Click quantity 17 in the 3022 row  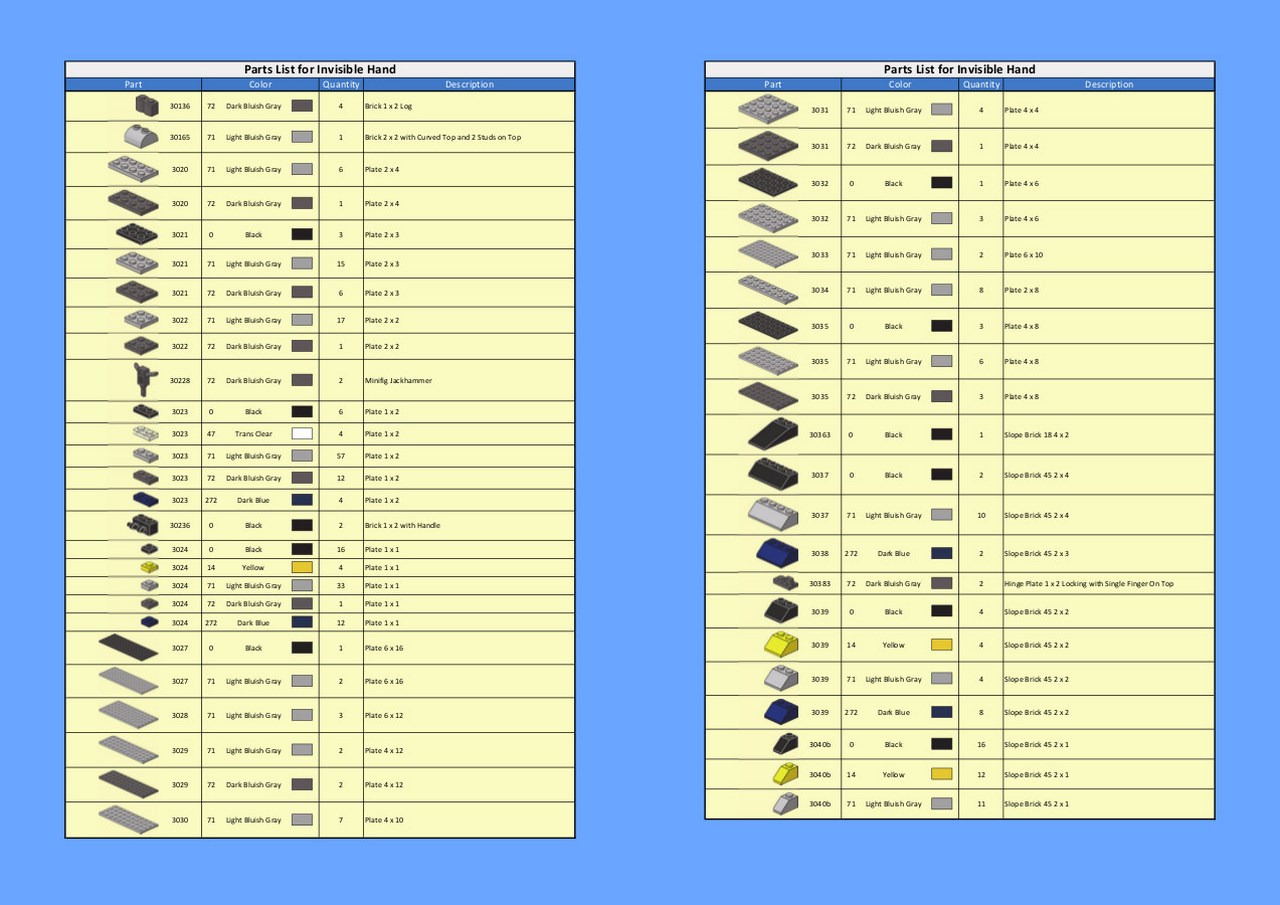(341, 320)
